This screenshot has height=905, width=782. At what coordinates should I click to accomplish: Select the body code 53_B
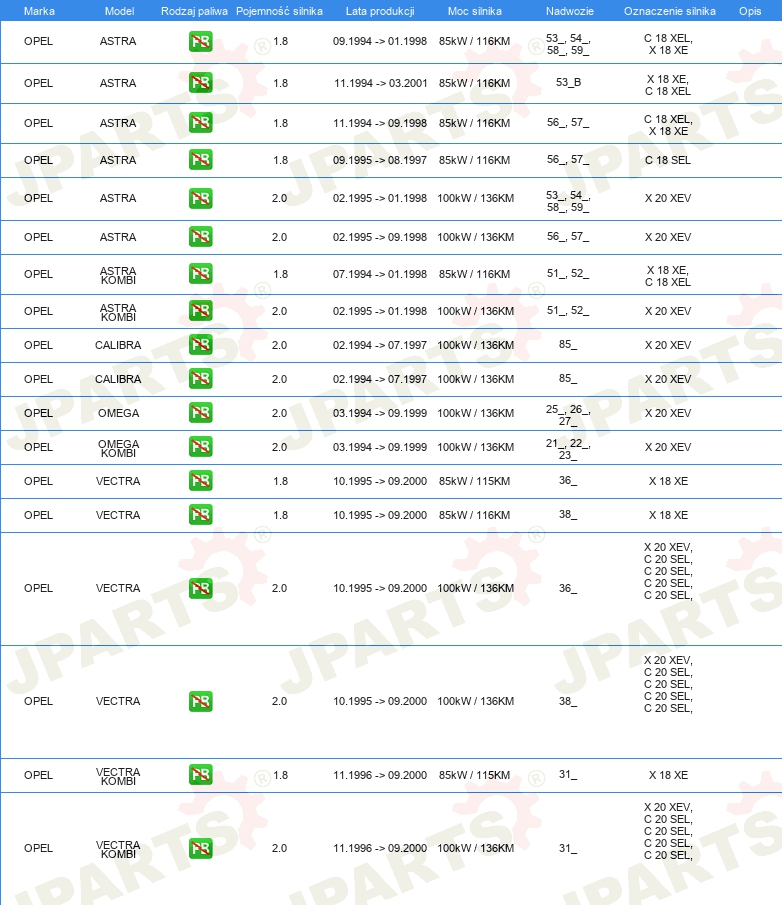(568, 83)
